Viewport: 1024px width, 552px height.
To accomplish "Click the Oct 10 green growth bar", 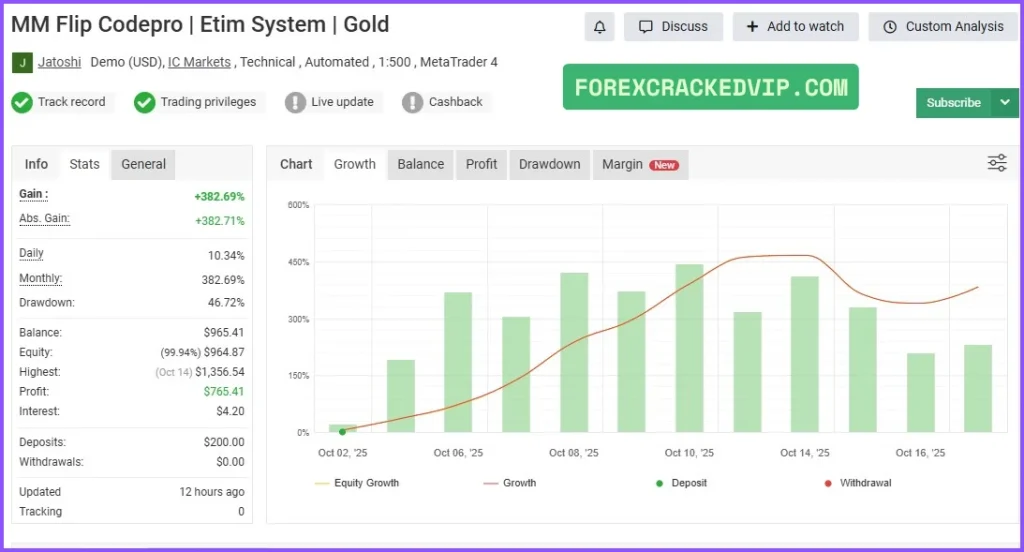I will tap(689, 348).
